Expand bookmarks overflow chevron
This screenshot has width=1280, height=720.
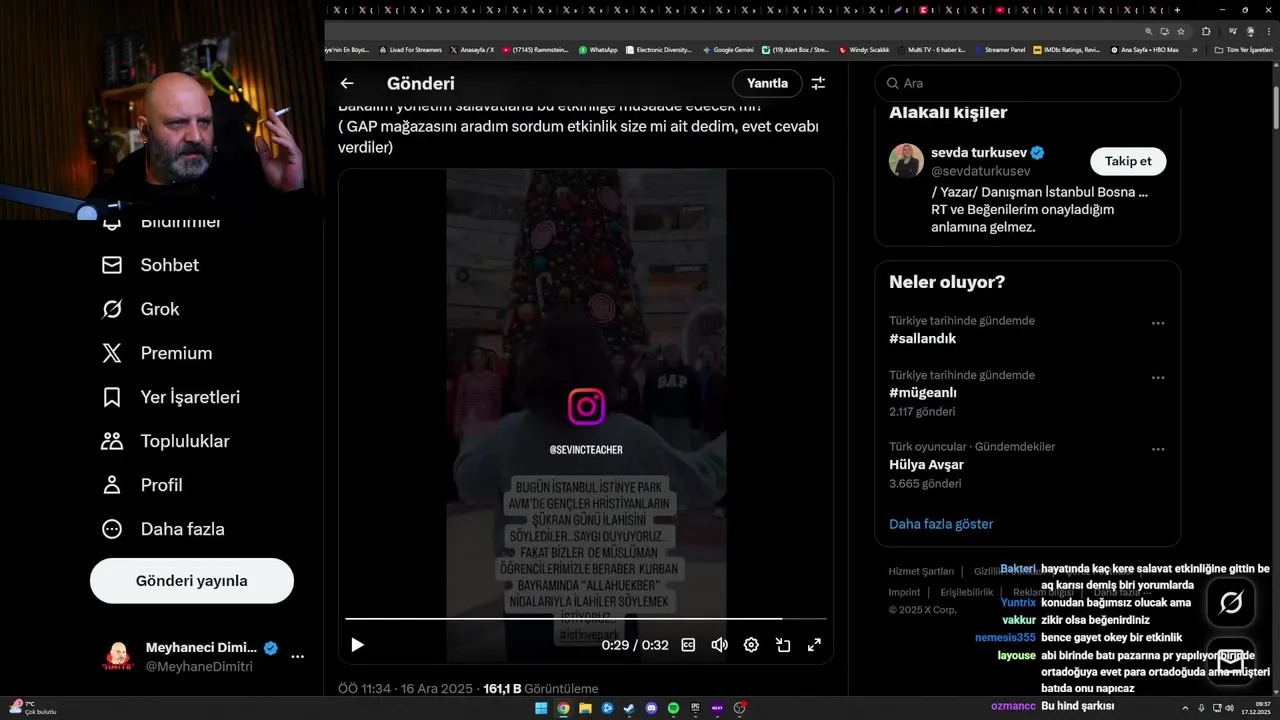pos(1195,50)
